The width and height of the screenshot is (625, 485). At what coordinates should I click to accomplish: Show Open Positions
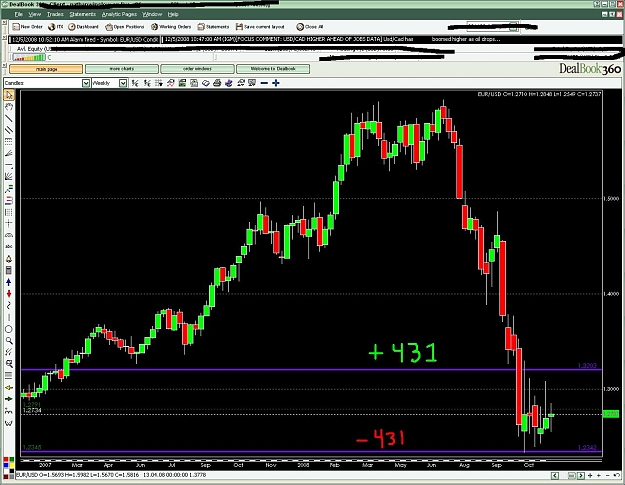click(124, 27)
